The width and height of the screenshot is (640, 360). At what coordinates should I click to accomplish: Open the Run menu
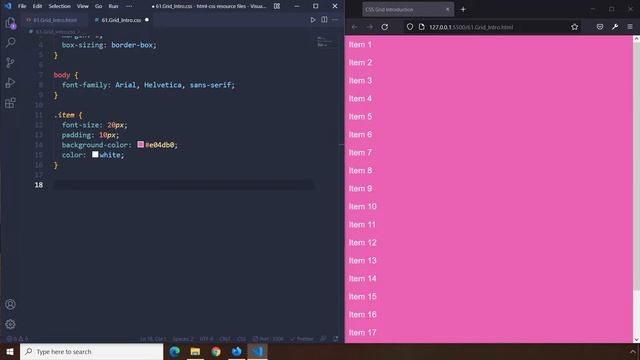(x=113, y=6)
